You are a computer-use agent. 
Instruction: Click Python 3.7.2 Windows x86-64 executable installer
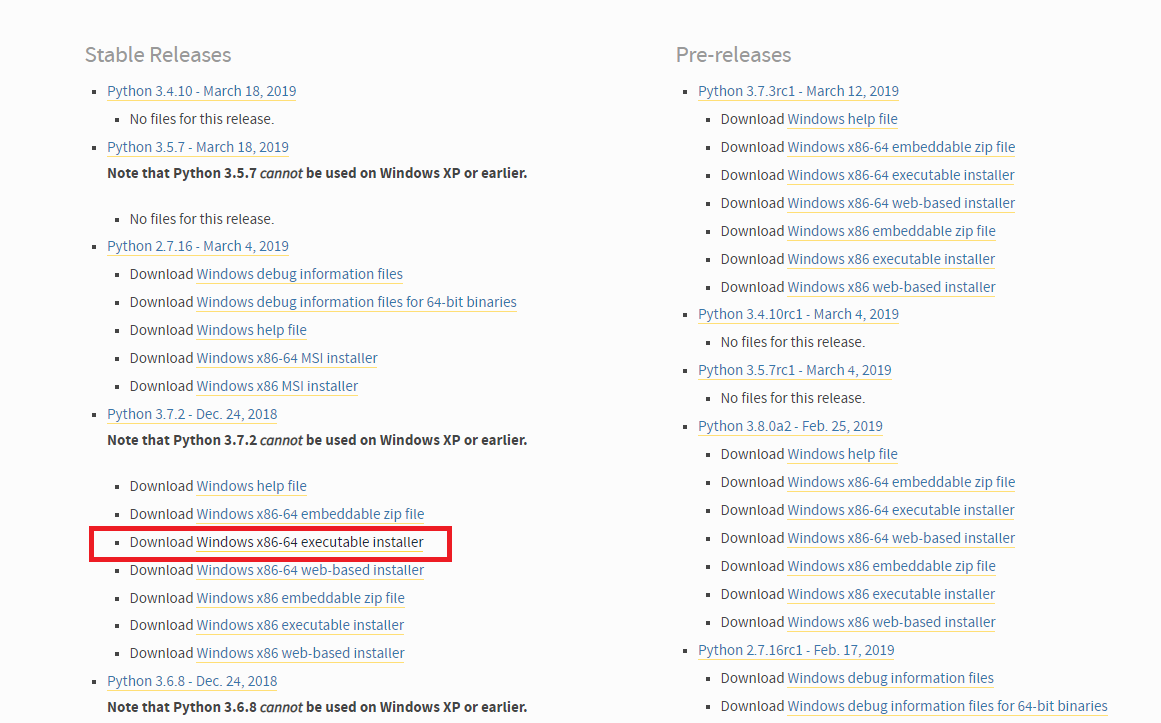click(x=310, y=542)
